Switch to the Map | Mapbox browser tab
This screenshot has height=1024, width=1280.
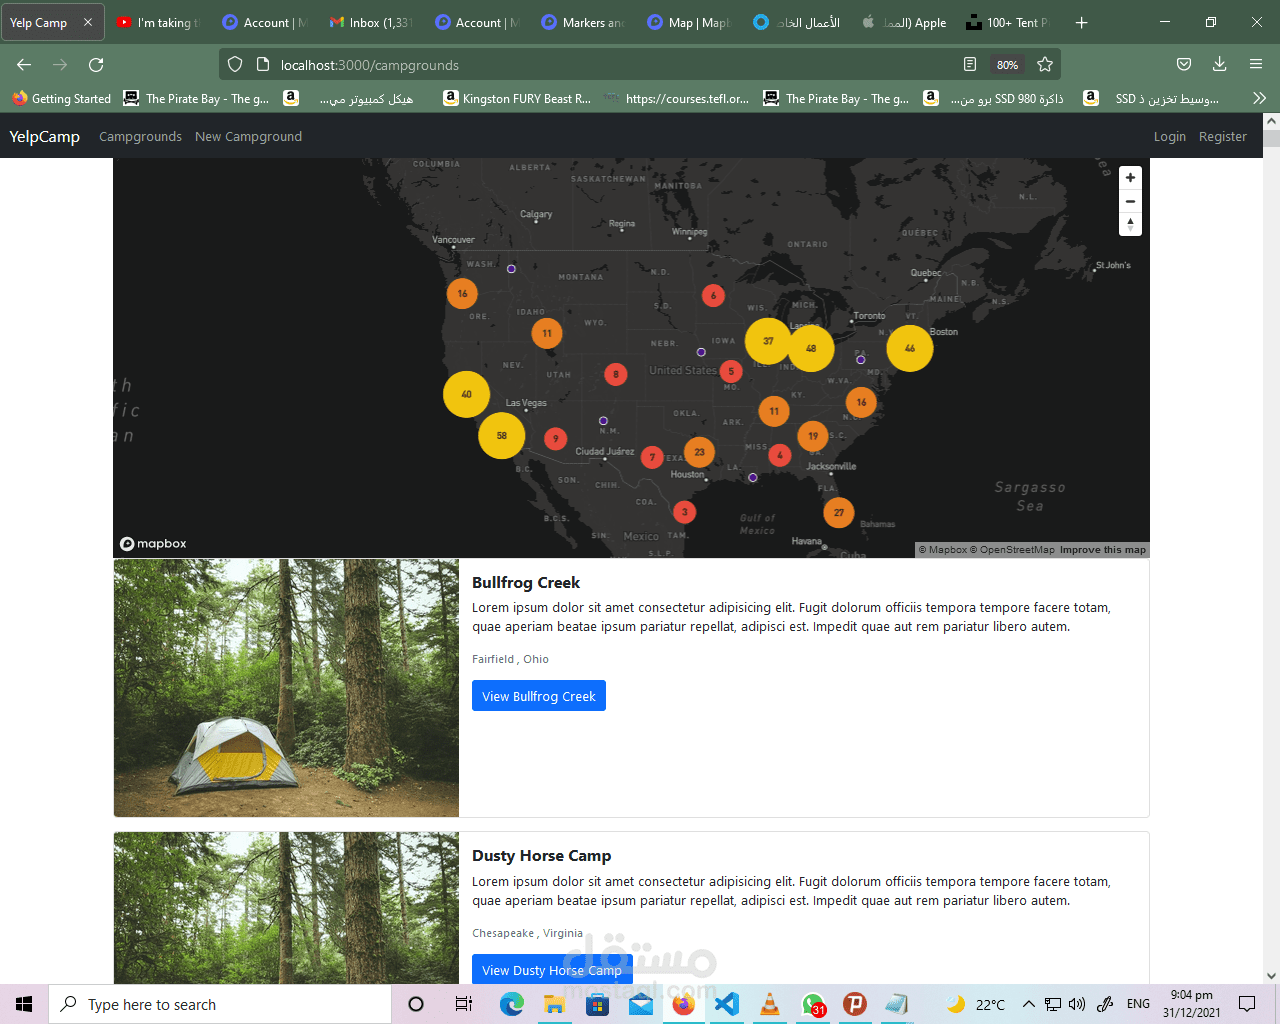pyautogui.click(x=688, y=22)
